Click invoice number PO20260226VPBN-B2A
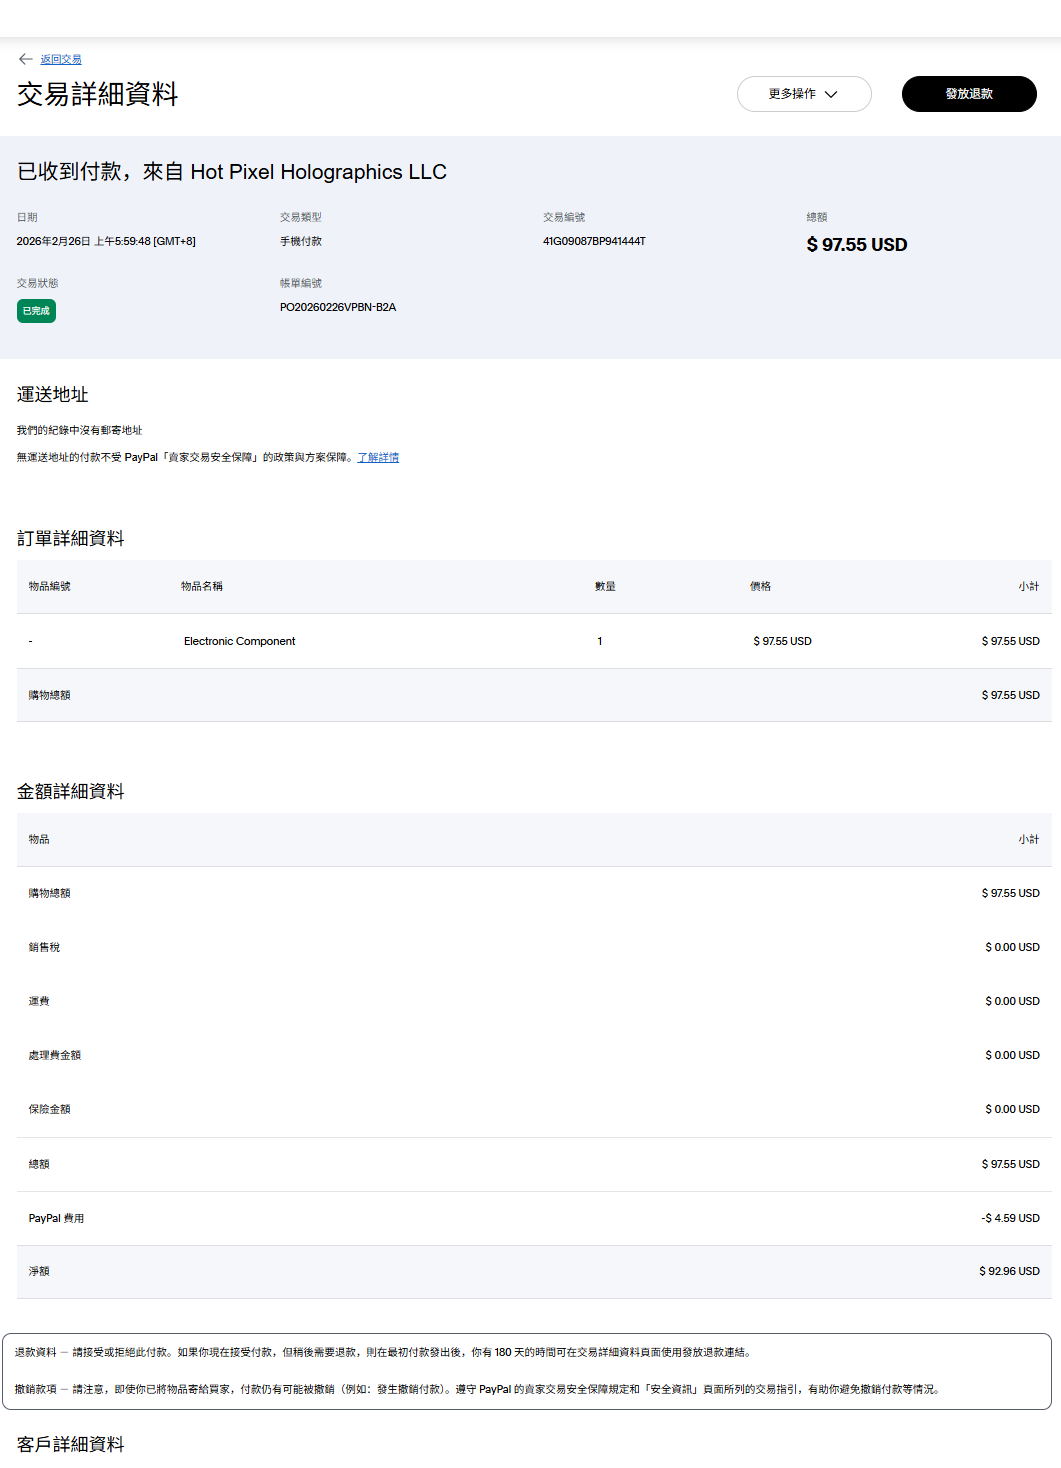1061x1468 pixels. 338,307
